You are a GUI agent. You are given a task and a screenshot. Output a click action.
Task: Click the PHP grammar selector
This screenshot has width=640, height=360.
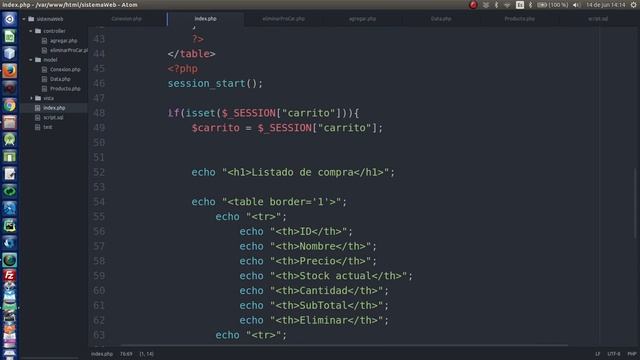point(632,354)
